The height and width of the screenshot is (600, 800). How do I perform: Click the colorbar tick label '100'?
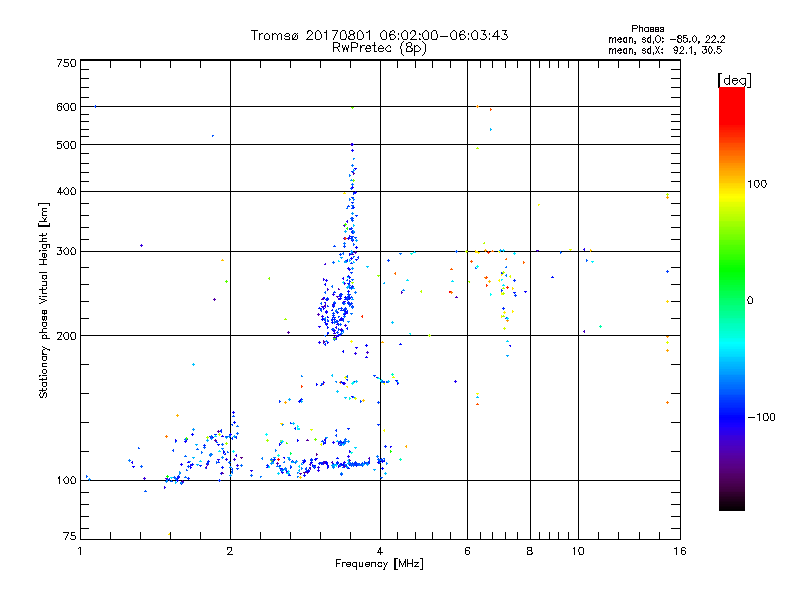[x=757, y=184]
